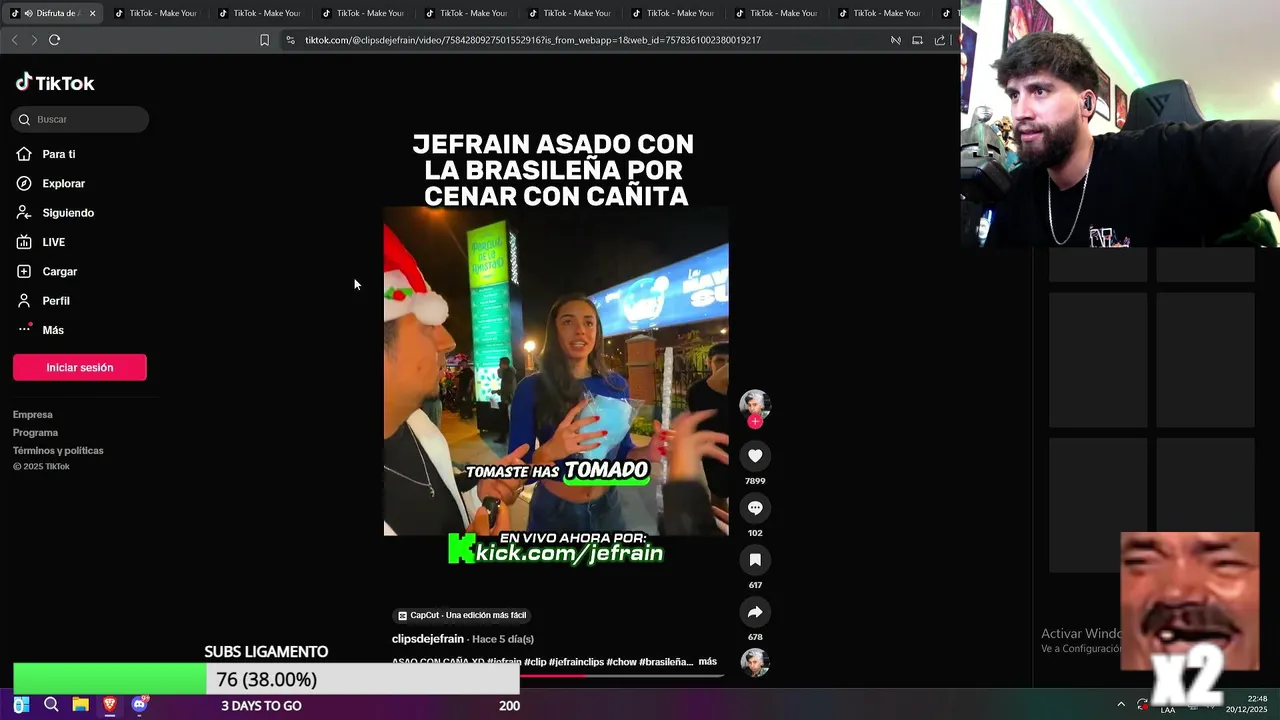
Task: Switch to second TikTok - Make Your tab
Action: click(259, 13)
